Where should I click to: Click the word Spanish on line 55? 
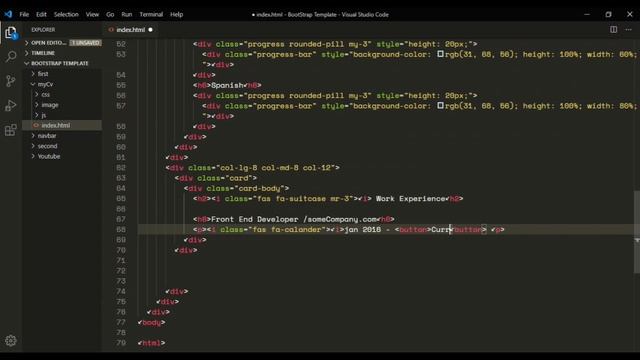click(227, 85)
